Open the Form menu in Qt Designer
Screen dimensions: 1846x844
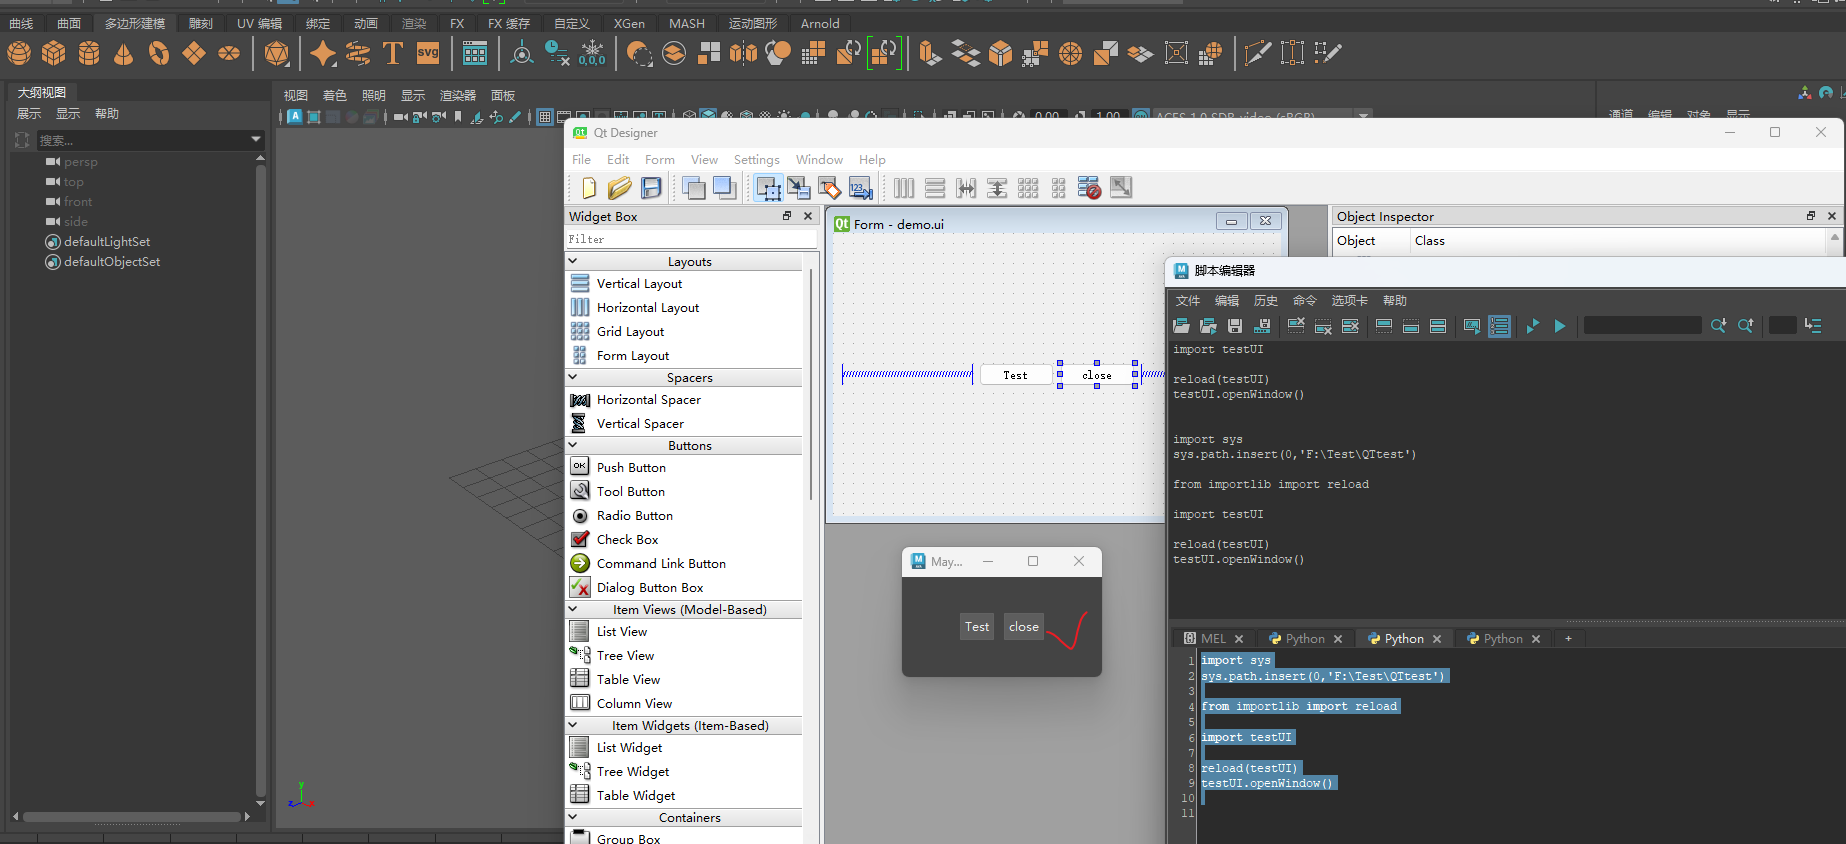[x=659, y=160]
